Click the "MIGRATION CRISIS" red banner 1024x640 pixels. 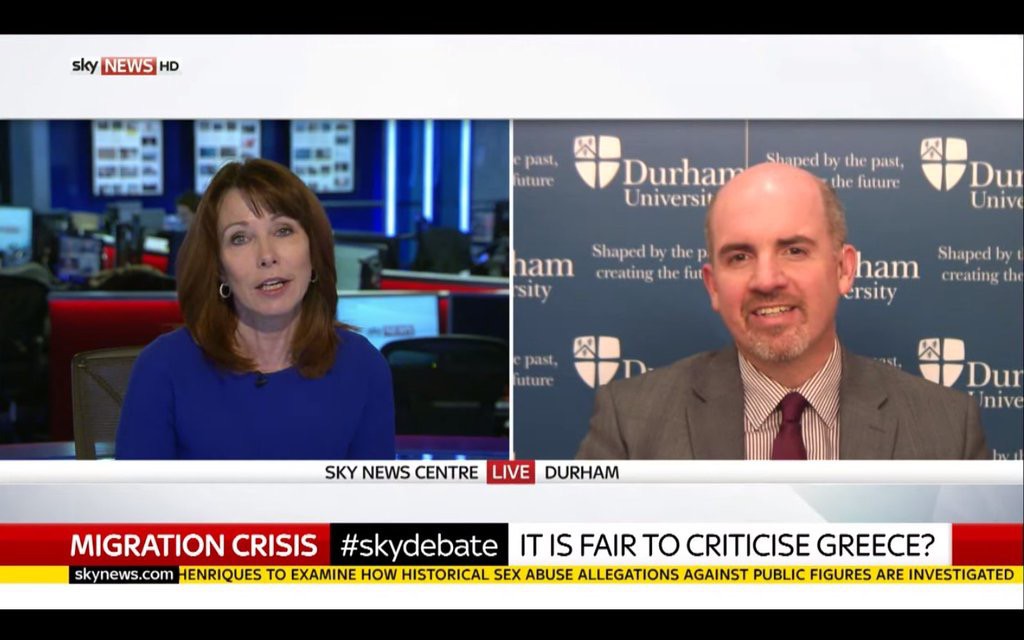[x=165, y=545]
